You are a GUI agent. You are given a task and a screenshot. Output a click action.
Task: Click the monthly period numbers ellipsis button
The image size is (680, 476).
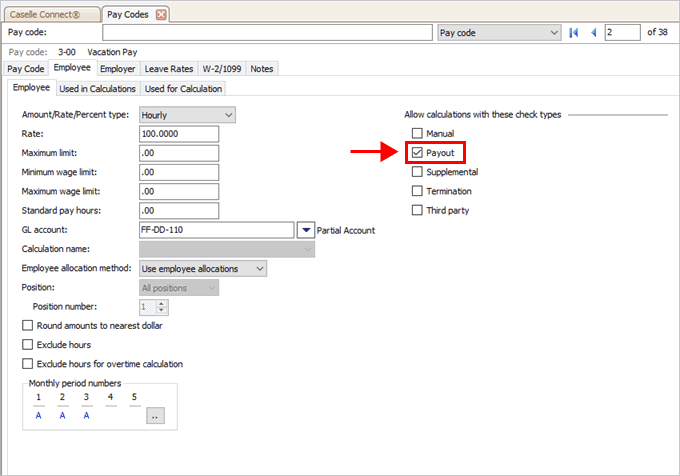(155, 417)
